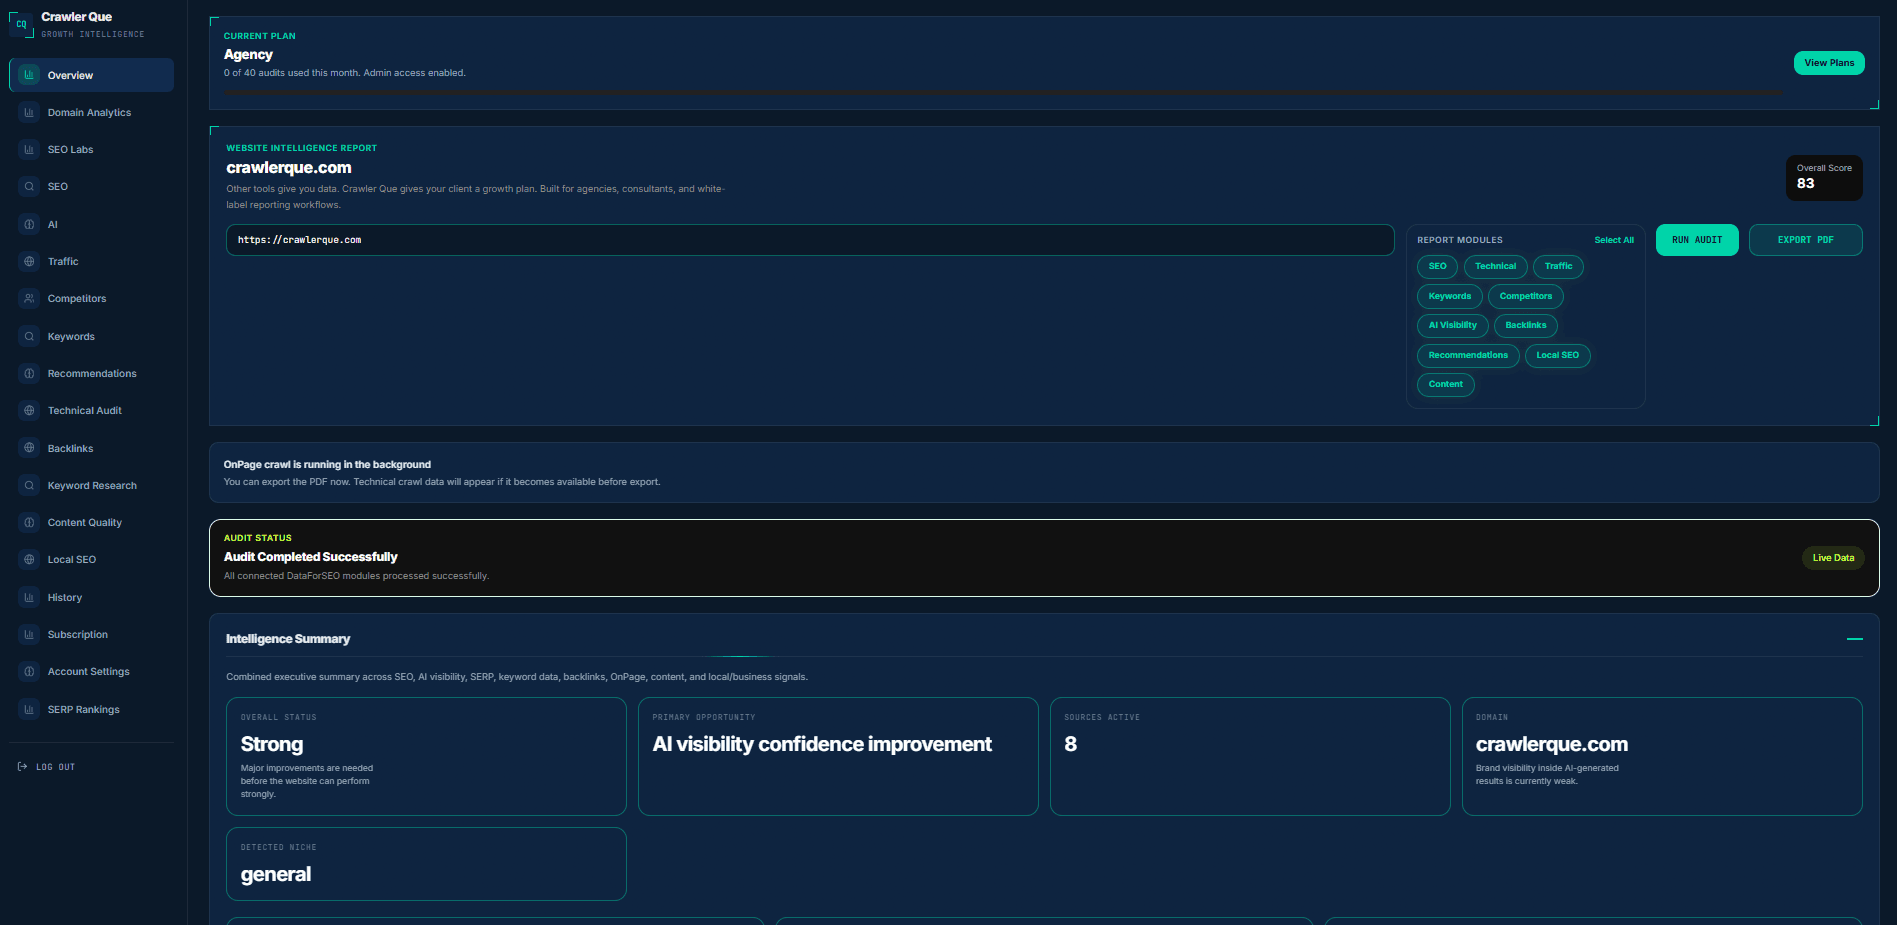The width and height of the screenshot is (1897, 925).
Task: Click the Account Settings sidebar icon
Action: (29, 671)
